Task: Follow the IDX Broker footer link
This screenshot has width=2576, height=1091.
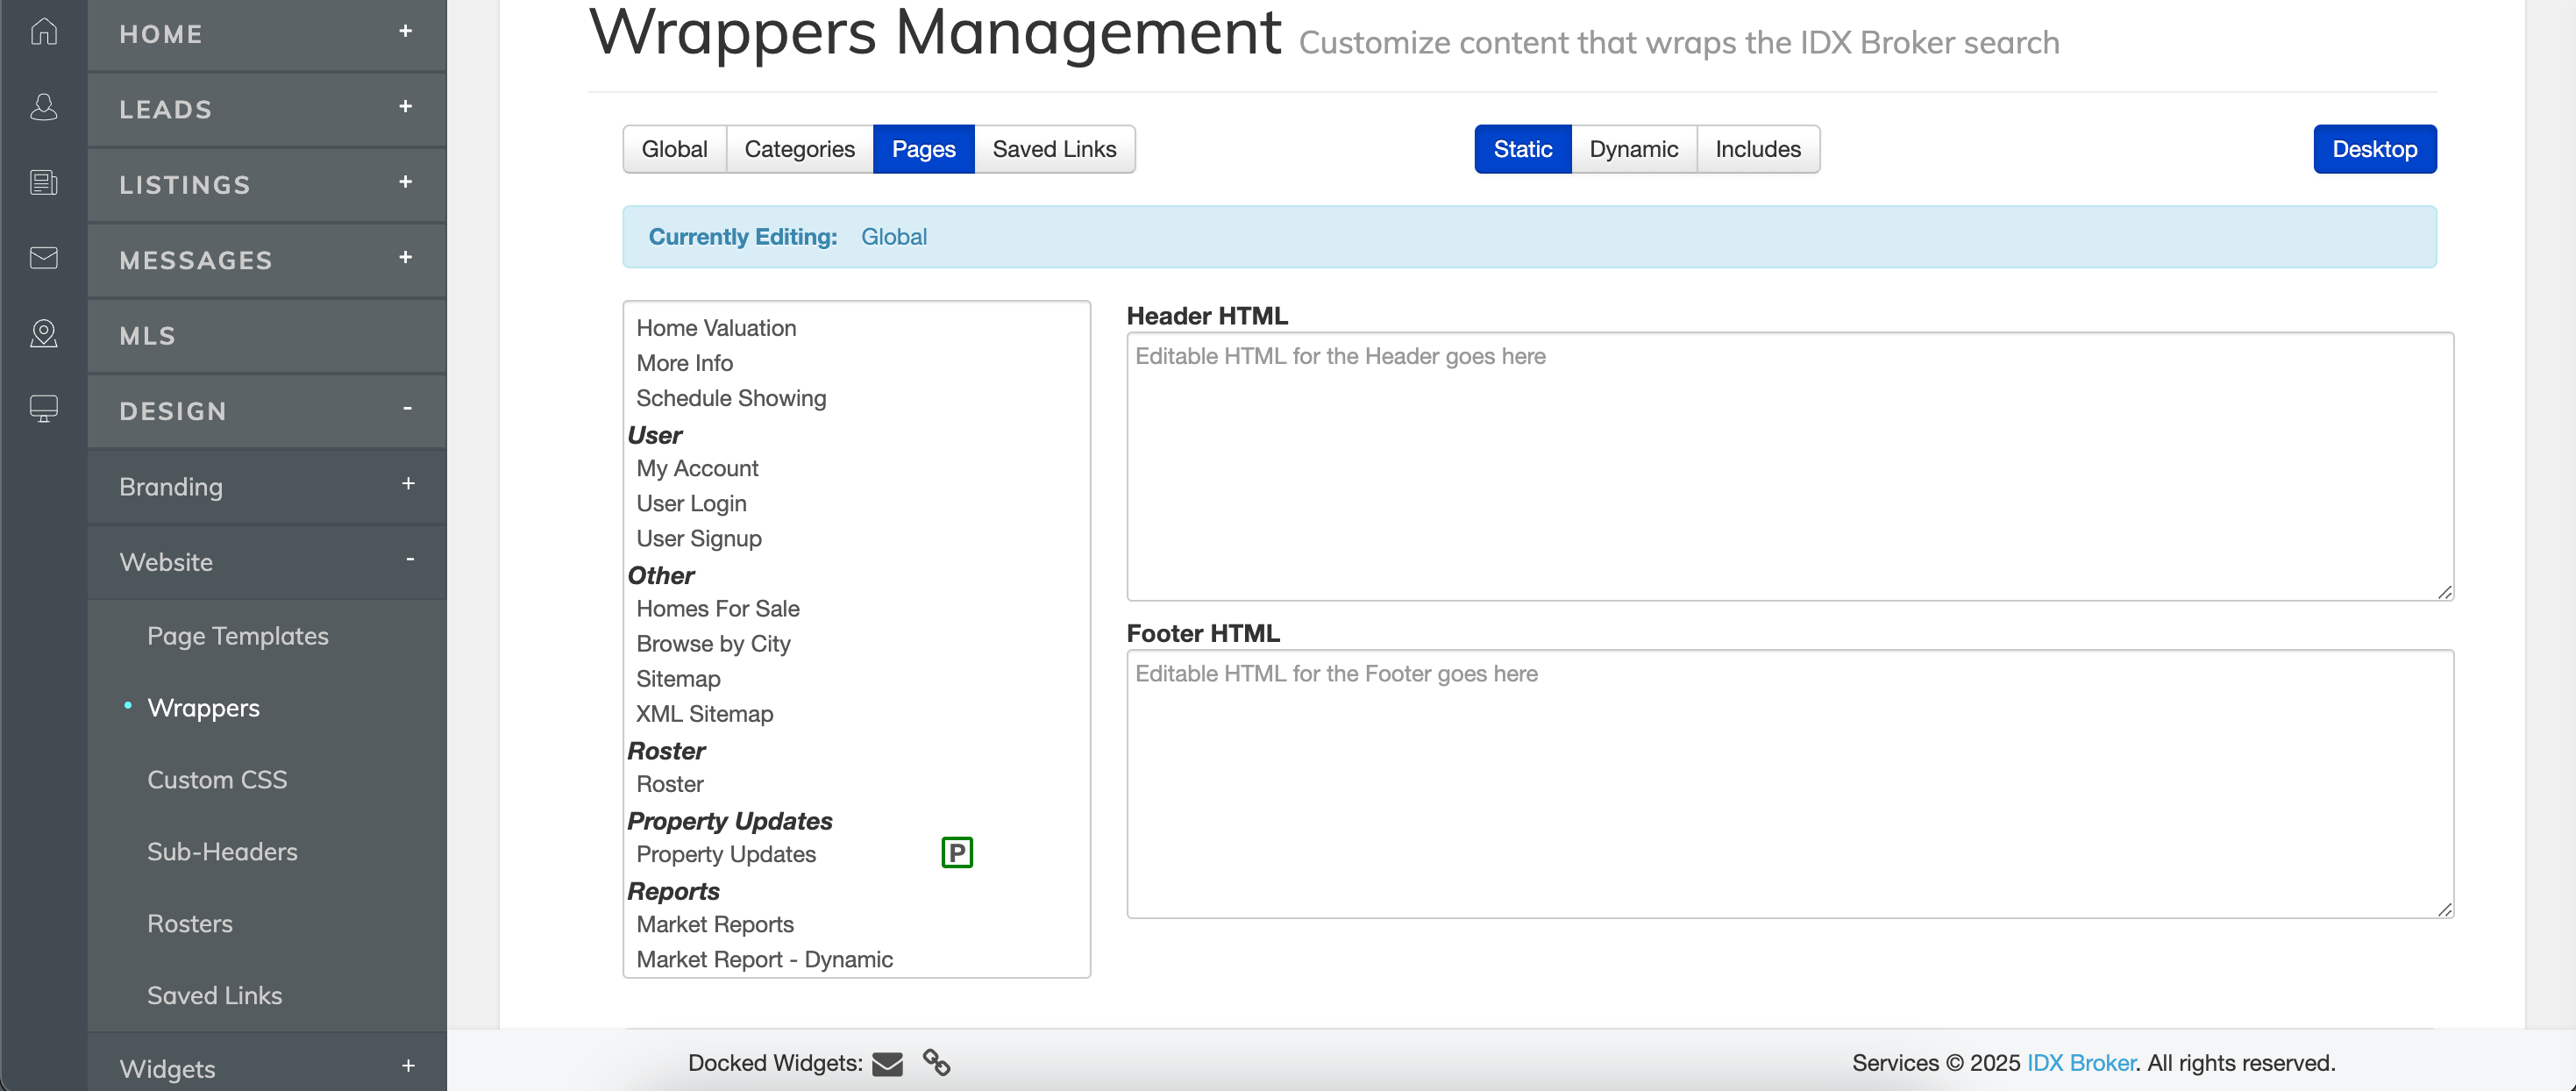Action: [2080, 1063]
